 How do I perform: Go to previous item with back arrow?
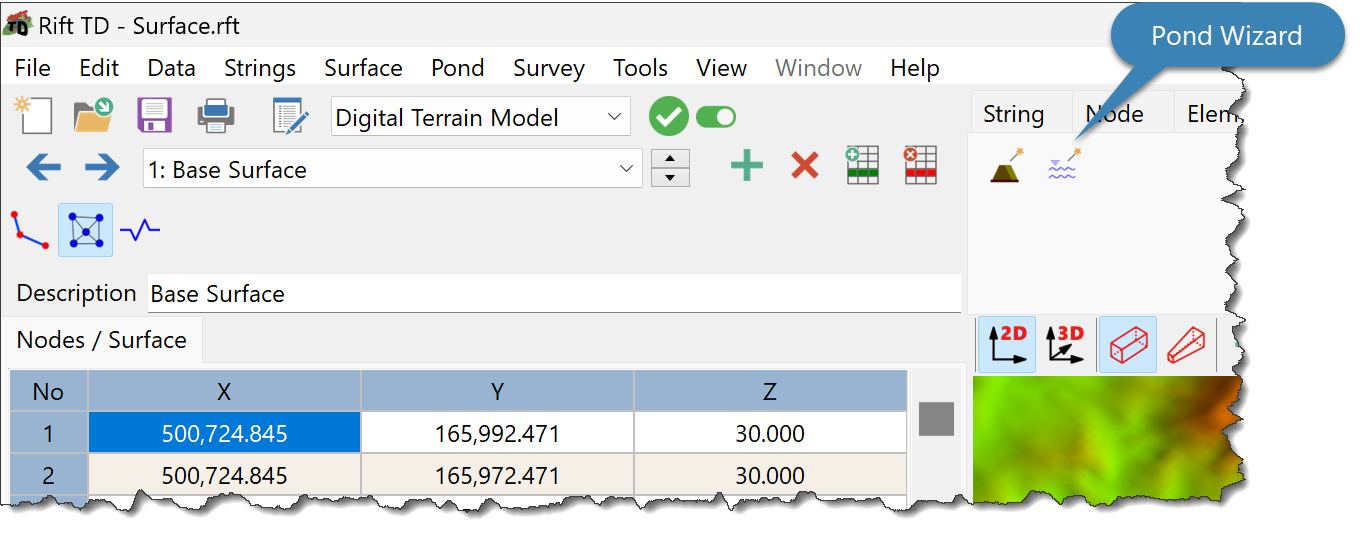coord(43,167)
